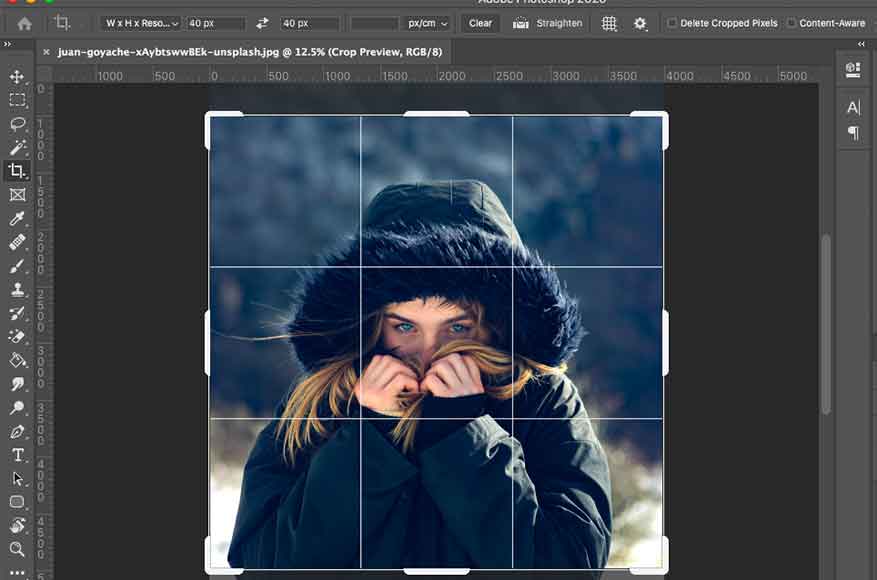Select the Rectangular Marquee tool
The image size is (877, 580).
click(17, 100)
